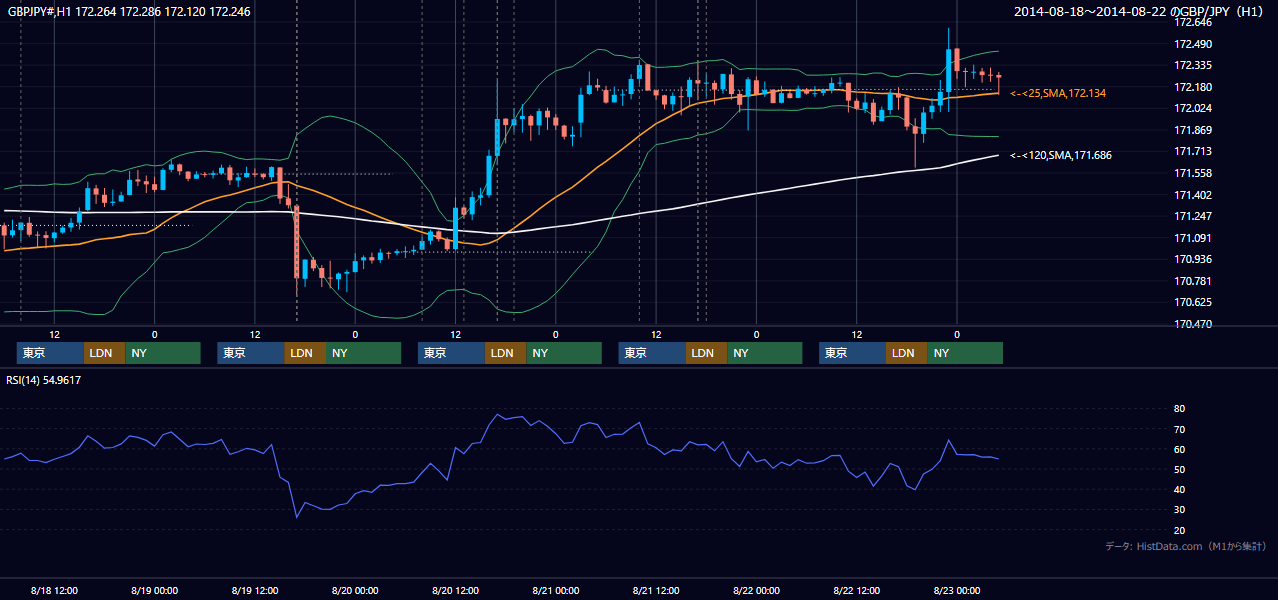Click the 171.247 price axis label
The width and height of the screenshot is (1278, 600).
pos(1194,216)
